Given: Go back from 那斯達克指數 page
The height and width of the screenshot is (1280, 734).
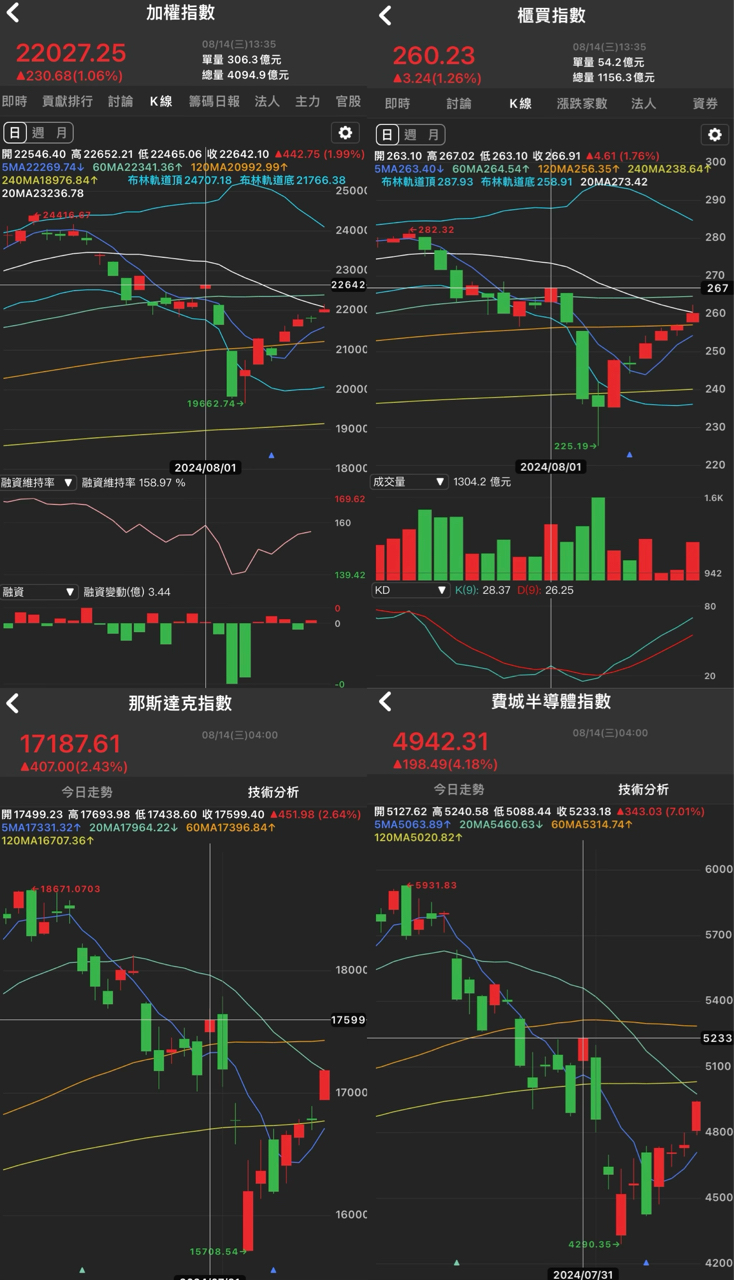Looking at the screenshot, I should (13, 703).
